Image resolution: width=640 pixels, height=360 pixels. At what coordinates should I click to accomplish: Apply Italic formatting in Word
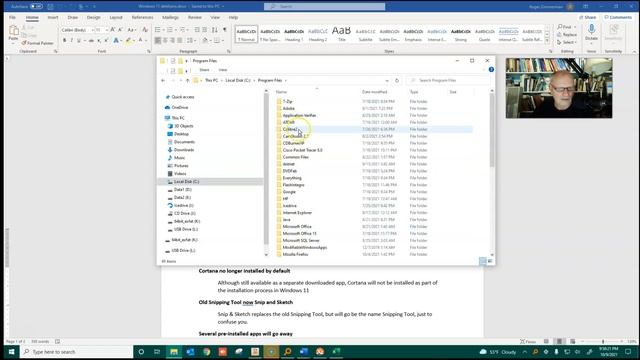tap(71, 40)
